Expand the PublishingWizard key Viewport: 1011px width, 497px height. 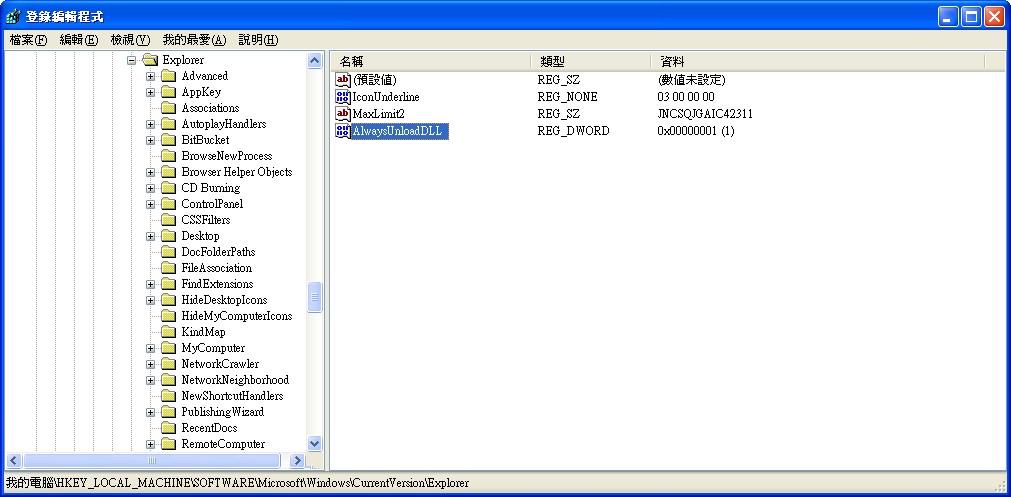(150, 412)
